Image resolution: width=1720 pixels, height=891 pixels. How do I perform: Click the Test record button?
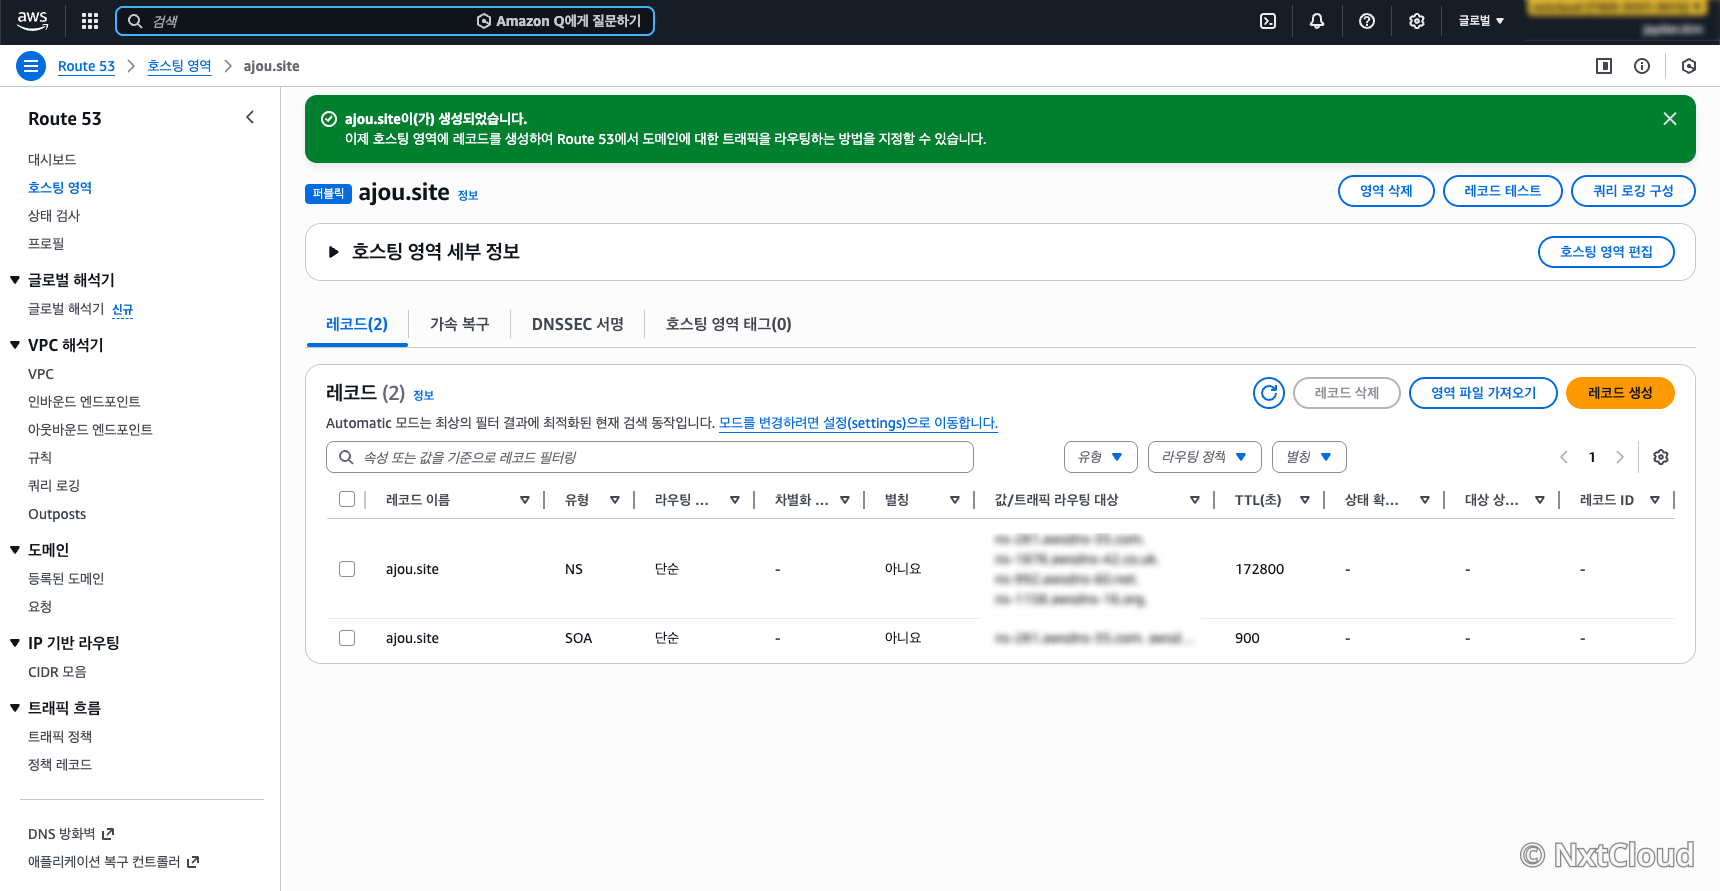1502,191
